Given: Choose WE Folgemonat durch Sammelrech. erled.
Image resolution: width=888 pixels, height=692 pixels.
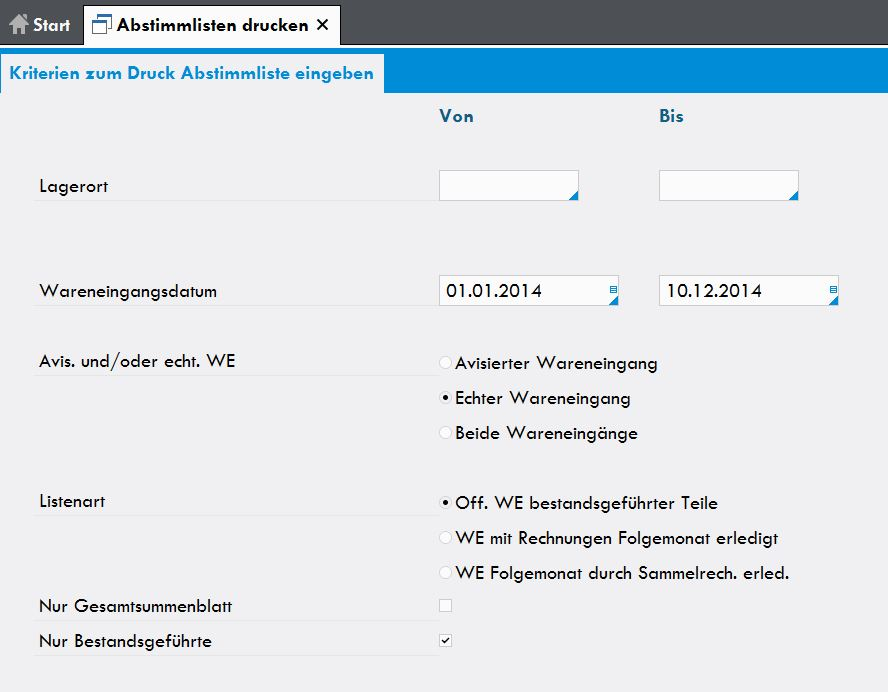Looking at the screenshot, I should click(446, 573).
